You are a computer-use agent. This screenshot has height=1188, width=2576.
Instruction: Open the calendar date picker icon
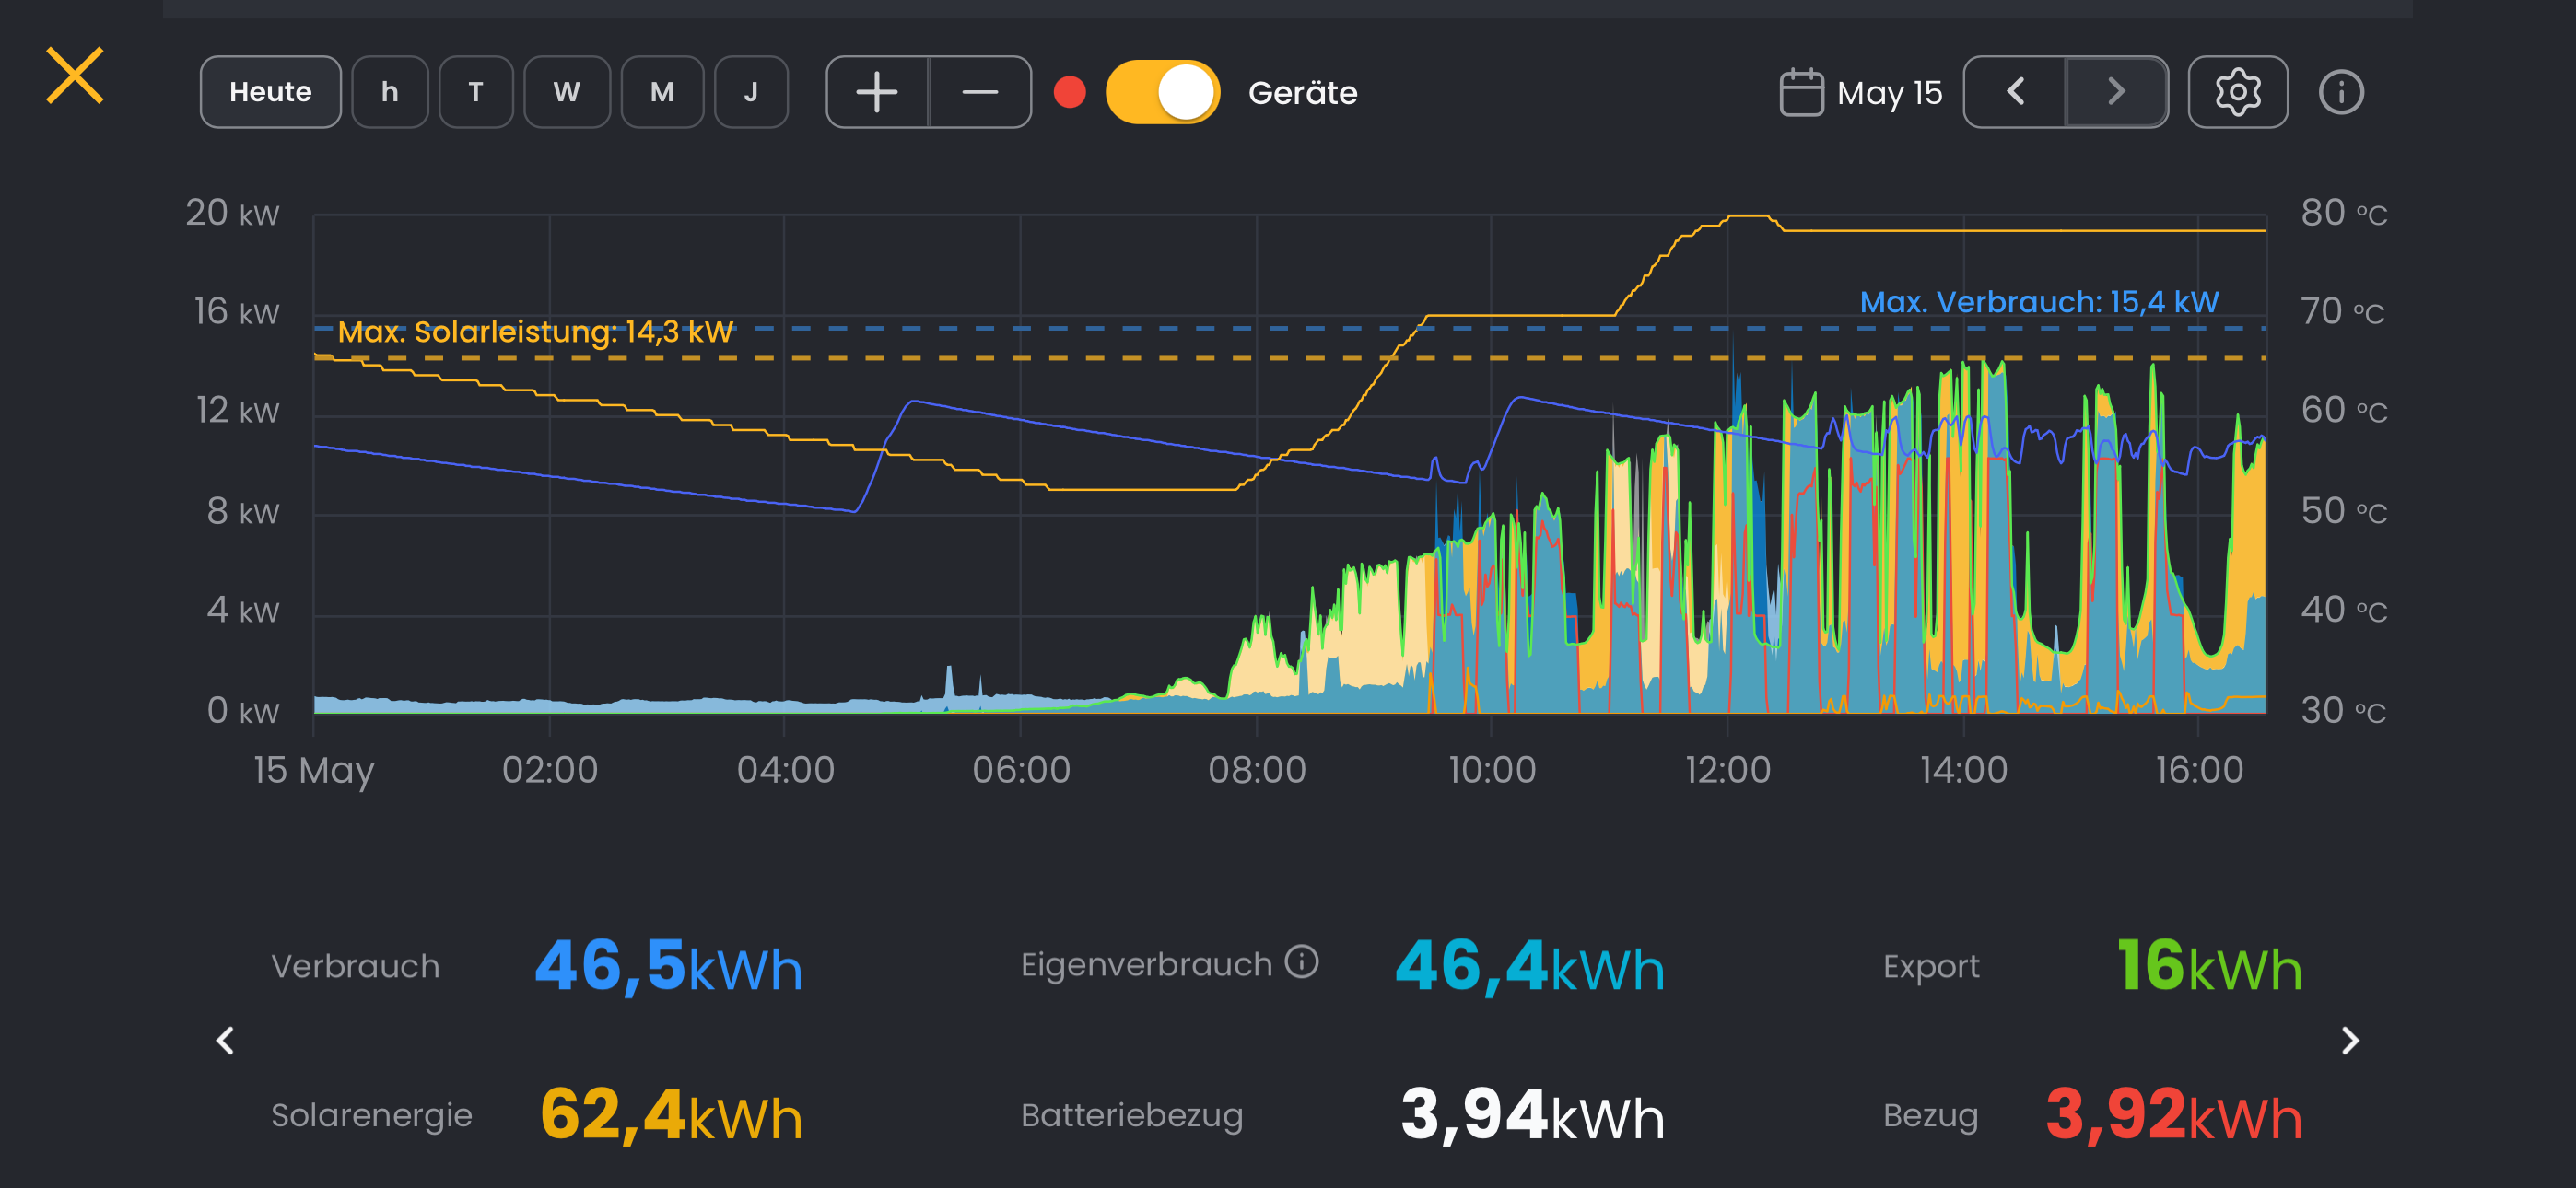(x=1801, y=92)
